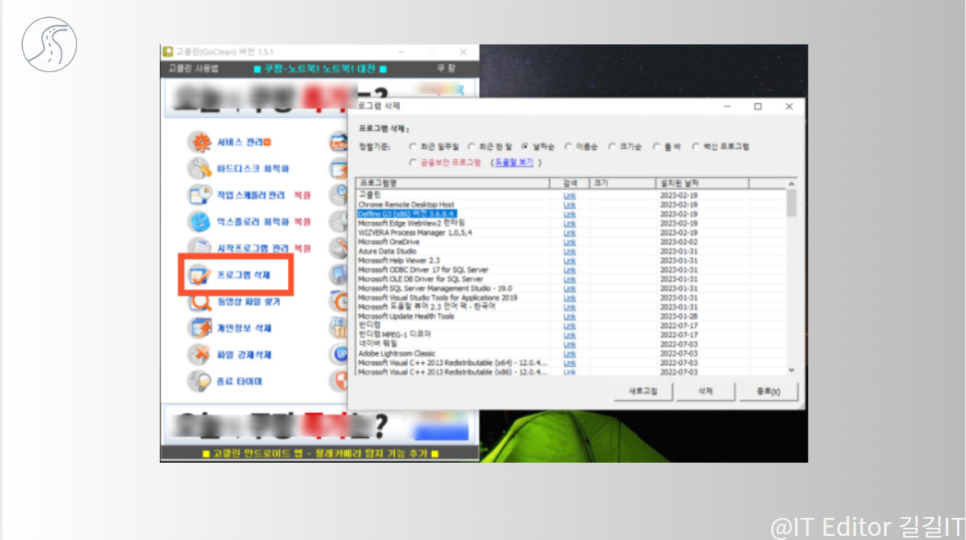Select 최근 일주일 sort radio button

click(413, 147)
